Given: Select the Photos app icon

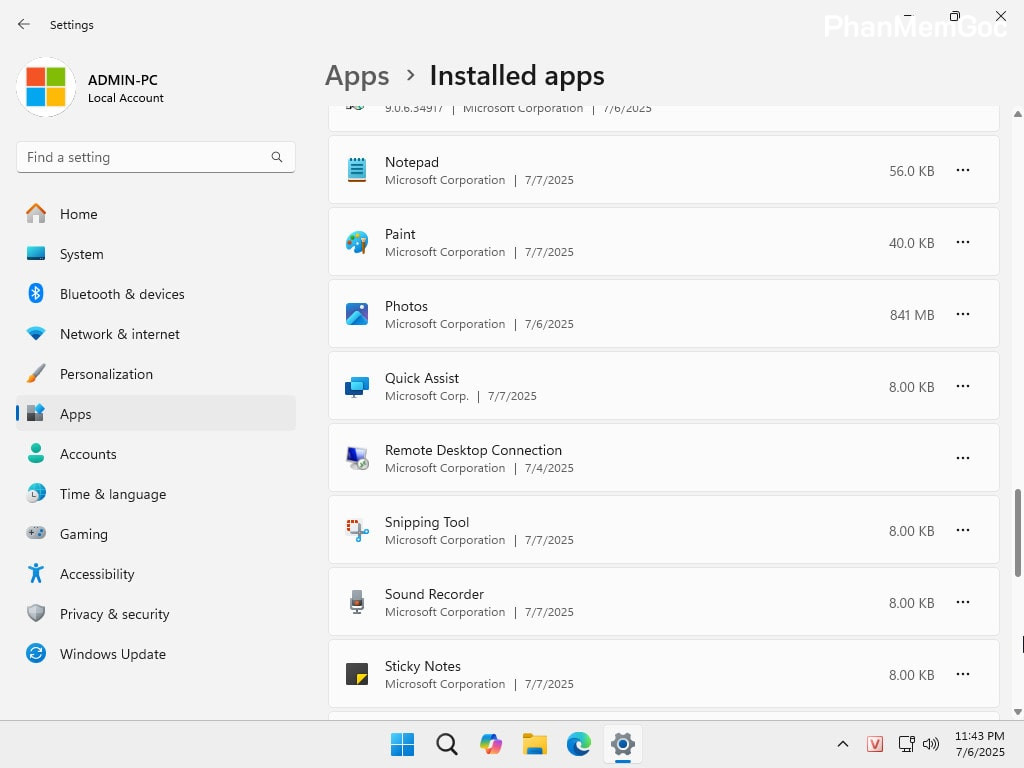Looking at the screenshot, I should tap(357, 314).
